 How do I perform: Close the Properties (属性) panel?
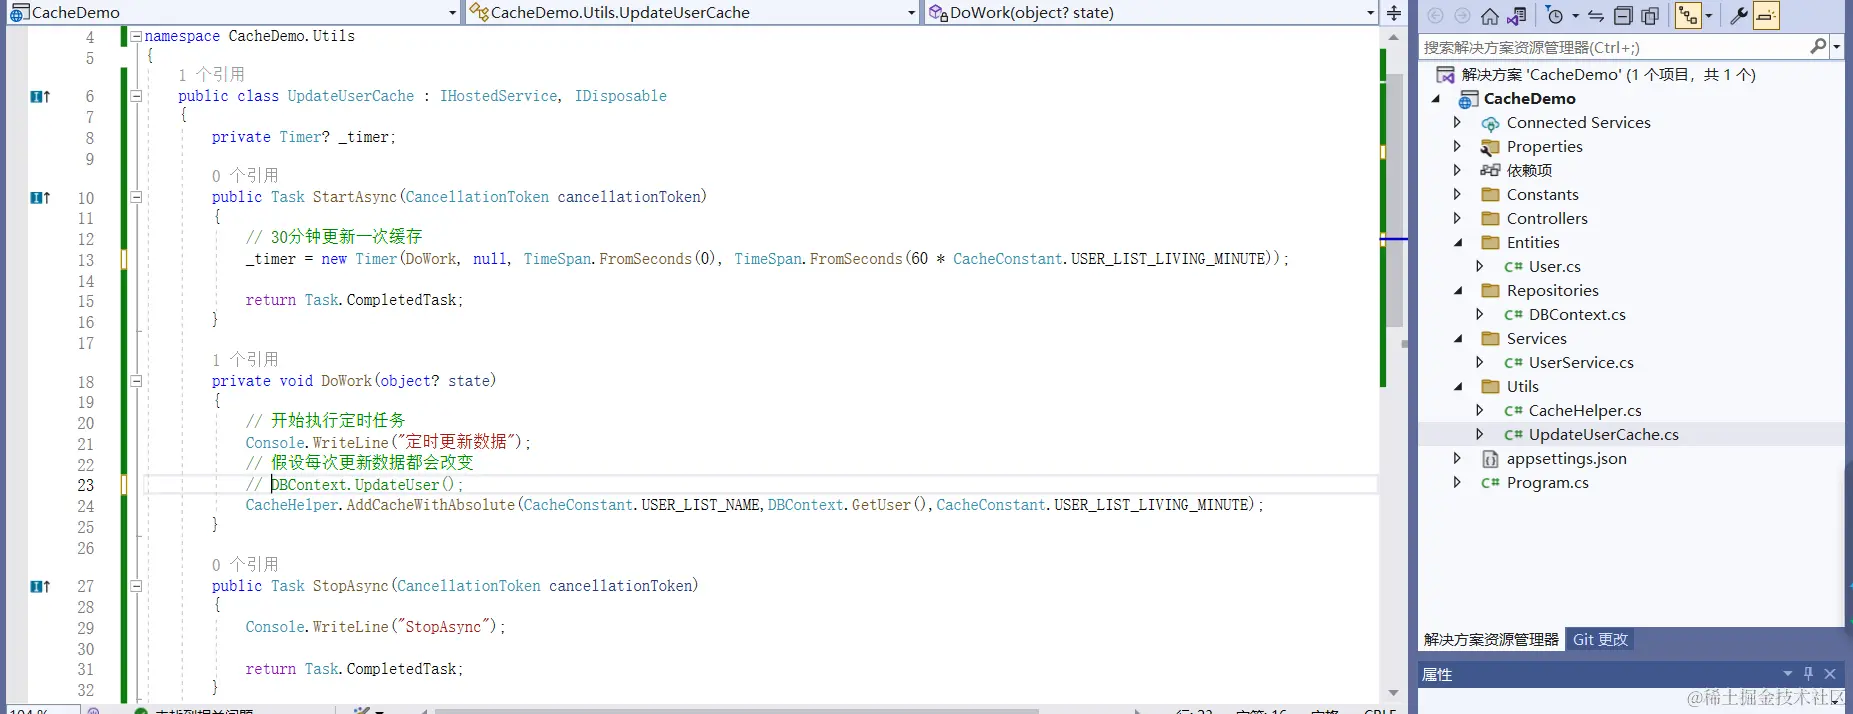(1830, 674)
